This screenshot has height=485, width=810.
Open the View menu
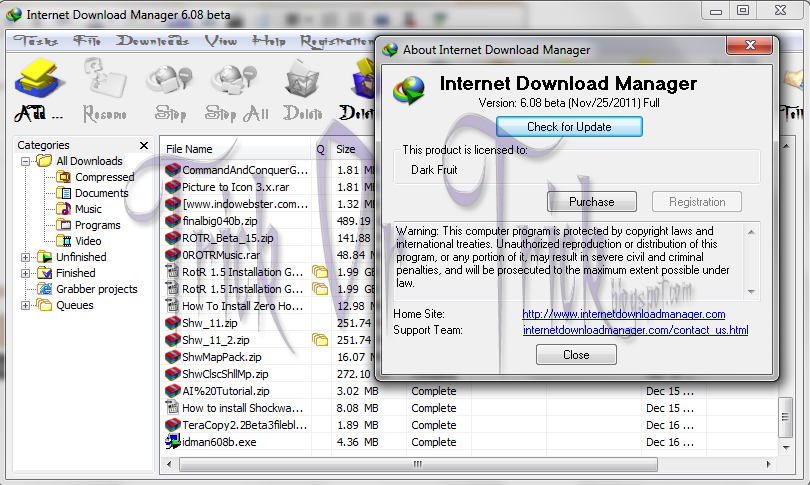[221, 41]
